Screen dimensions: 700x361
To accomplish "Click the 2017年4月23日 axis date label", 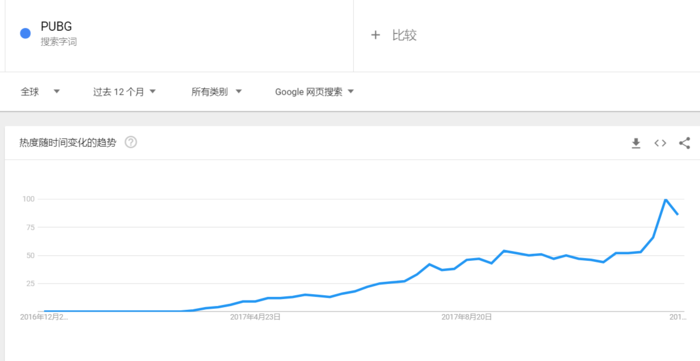I will tap(255, 317).
